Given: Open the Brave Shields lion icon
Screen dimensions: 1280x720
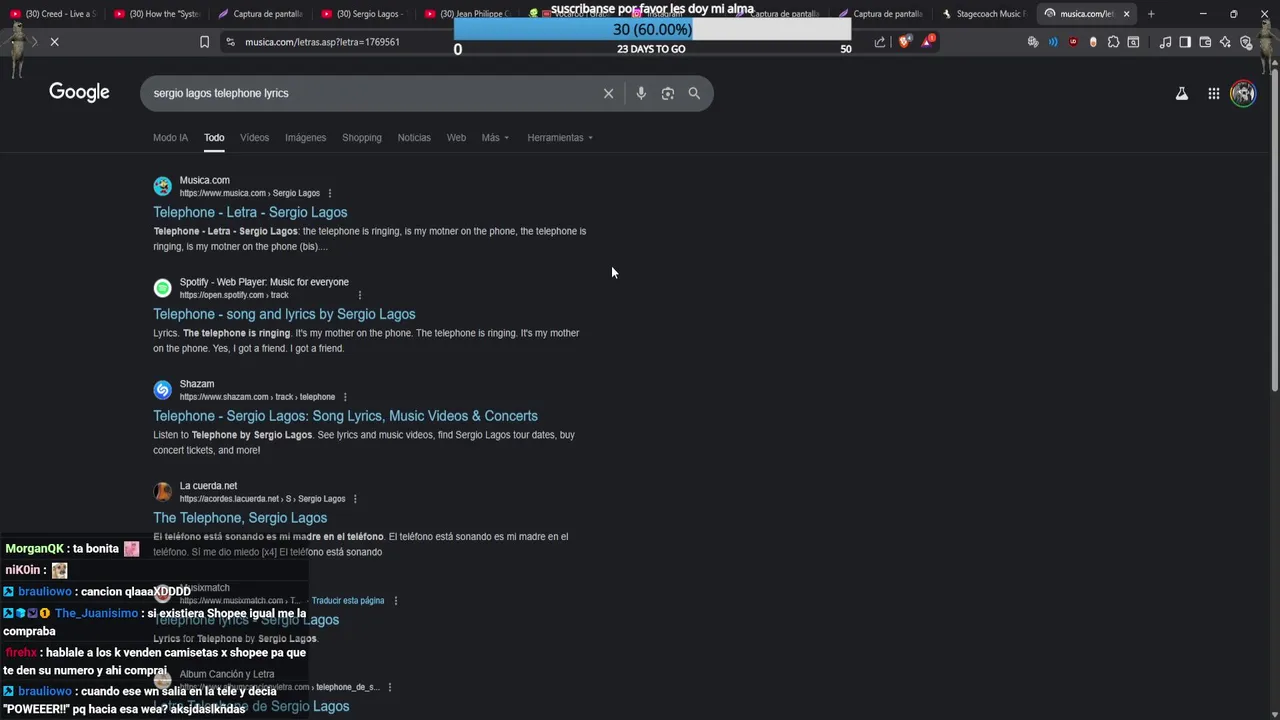Looking at the screenshot, I should [x=904, y=42].
